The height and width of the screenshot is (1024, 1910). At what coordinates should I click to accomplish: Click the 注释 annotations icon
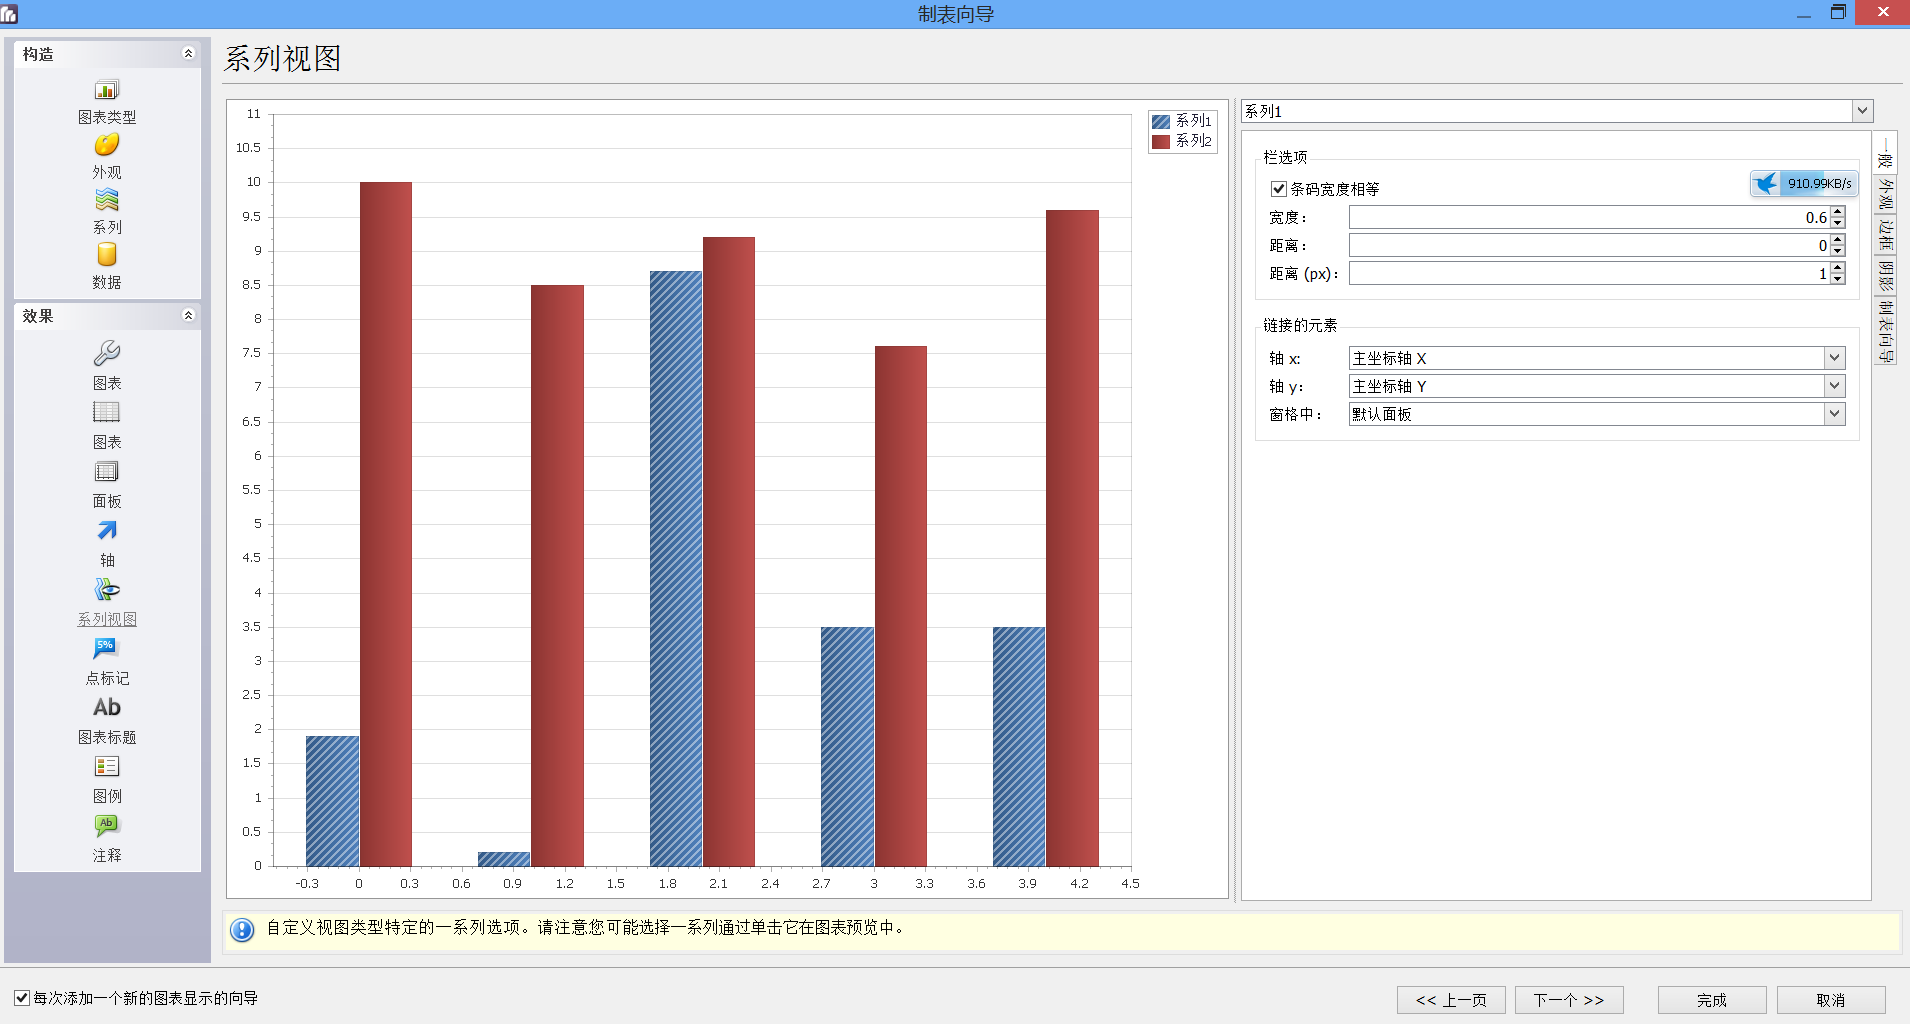(x=107, y=827)
